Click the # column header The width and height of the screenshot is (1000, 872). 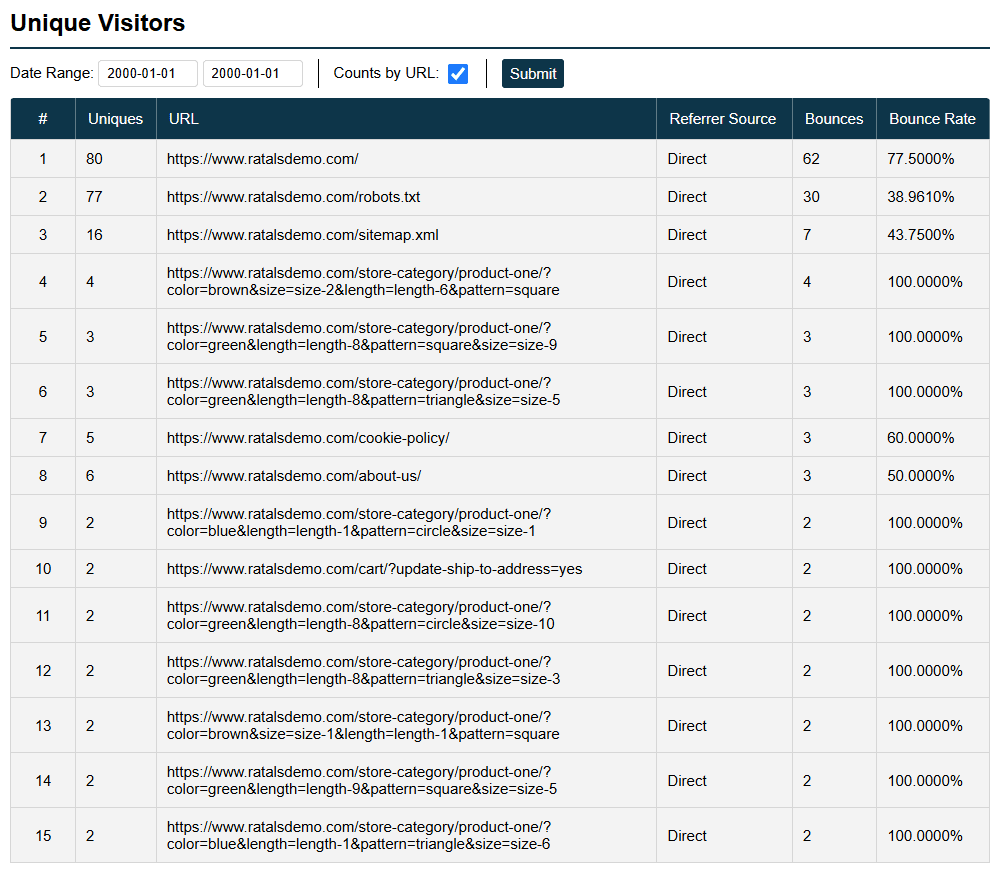(43, 119)
